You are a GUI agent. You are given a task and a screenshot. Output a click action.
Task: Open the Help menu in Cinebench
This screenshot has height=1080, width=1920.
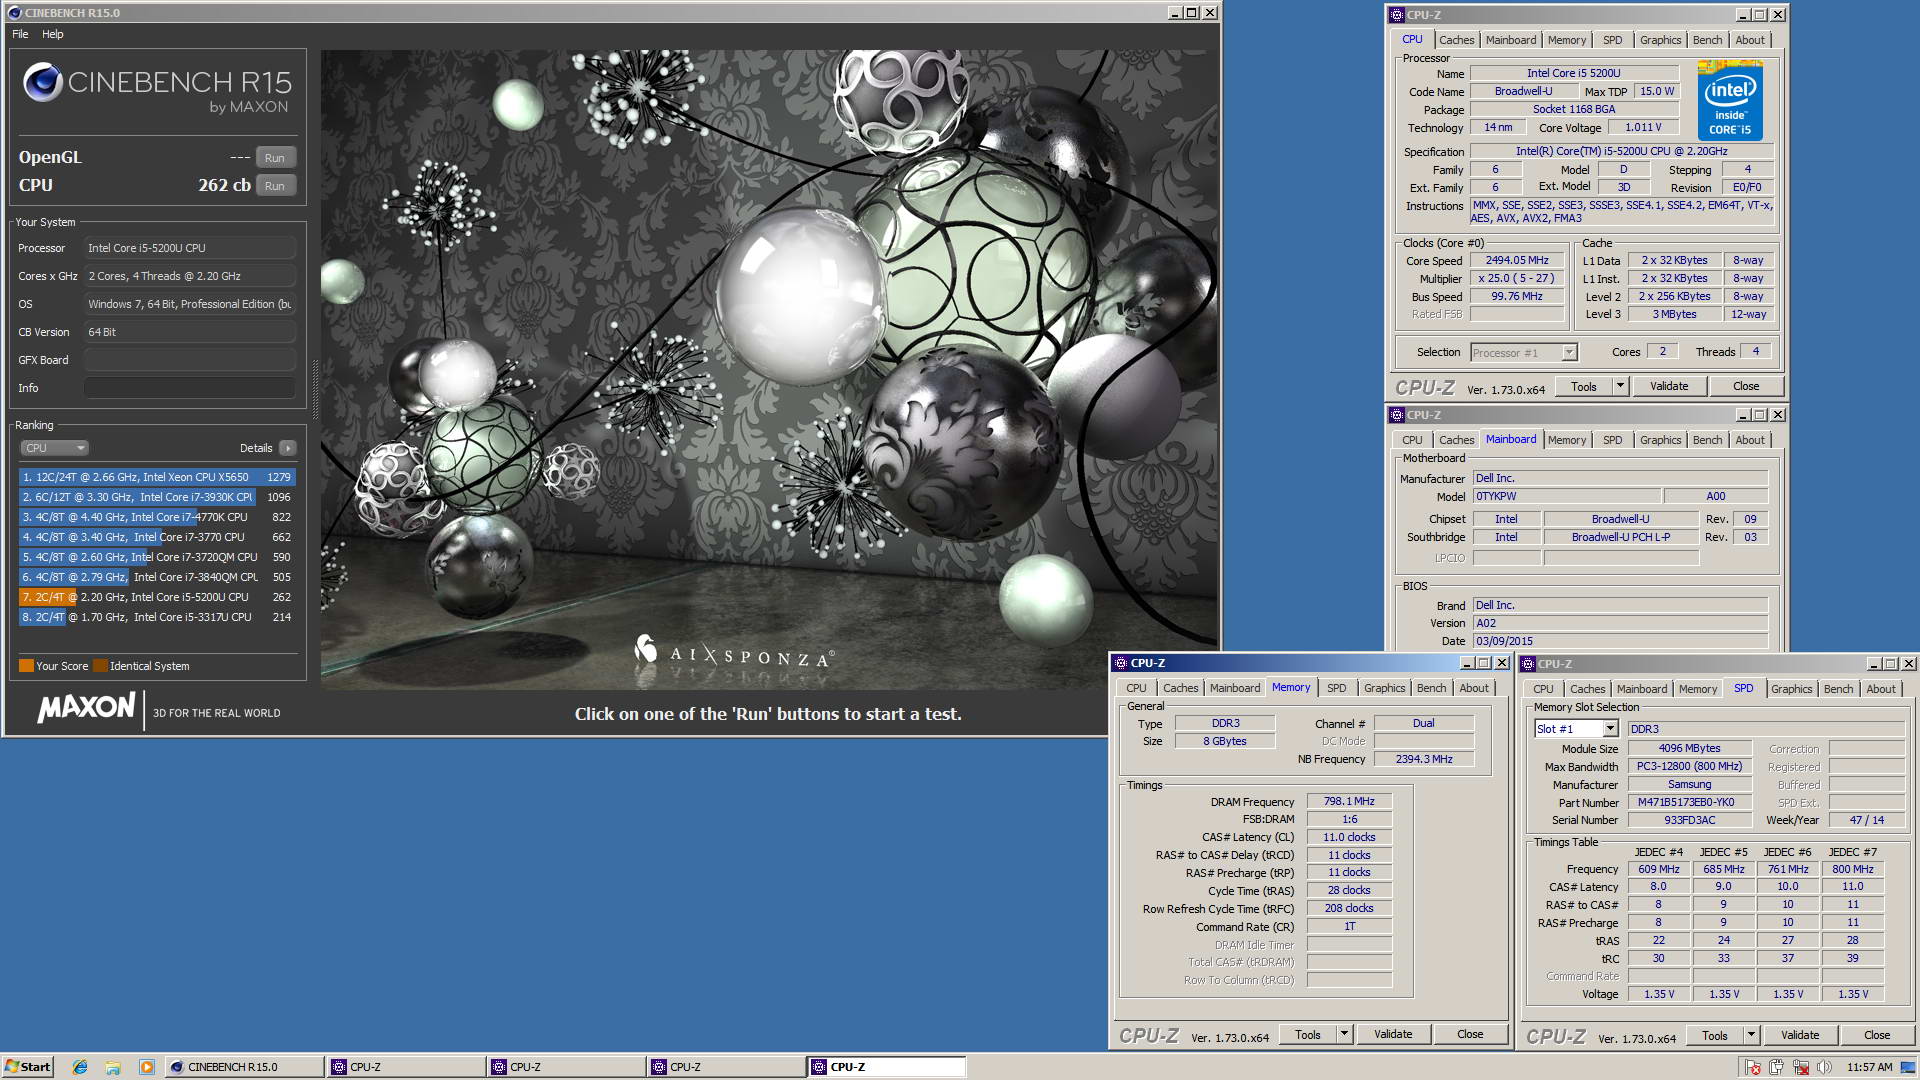[x=53, y=34]
